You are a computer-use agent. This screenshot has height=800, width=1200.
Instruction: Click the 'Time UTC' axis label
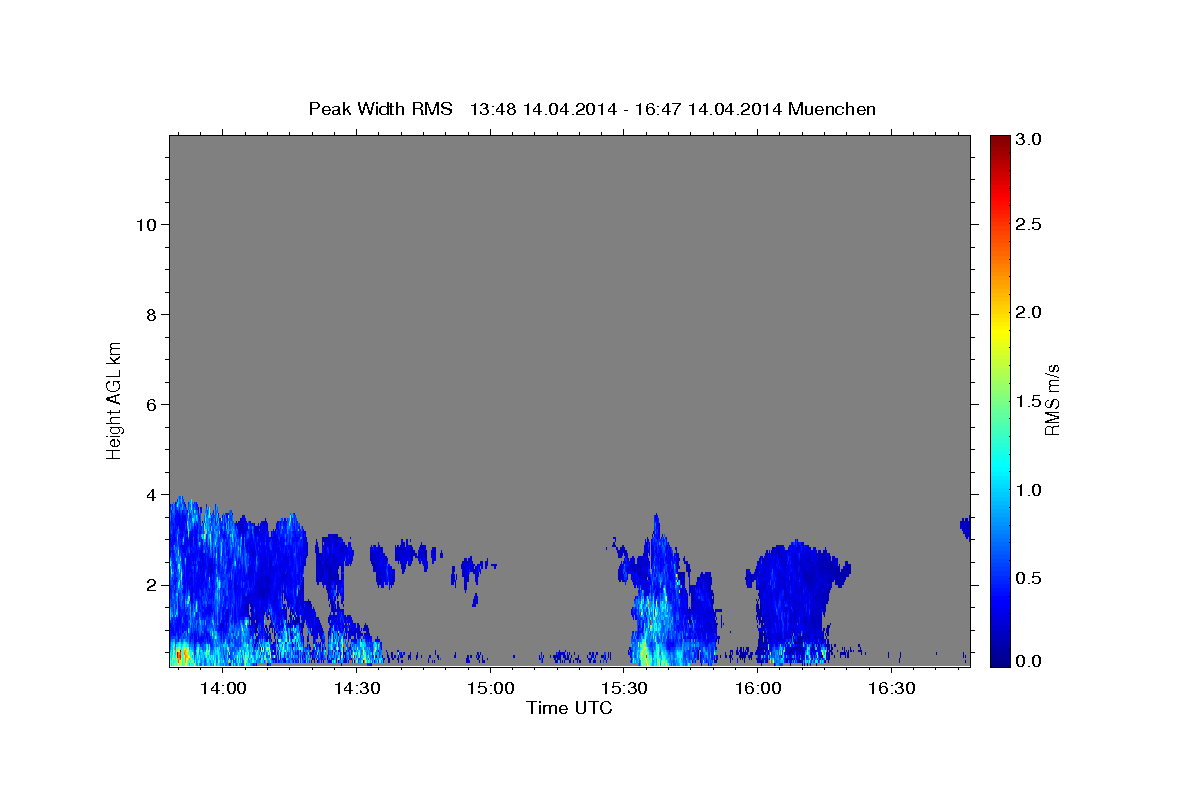pyautogui.click(x=569, y=709)
